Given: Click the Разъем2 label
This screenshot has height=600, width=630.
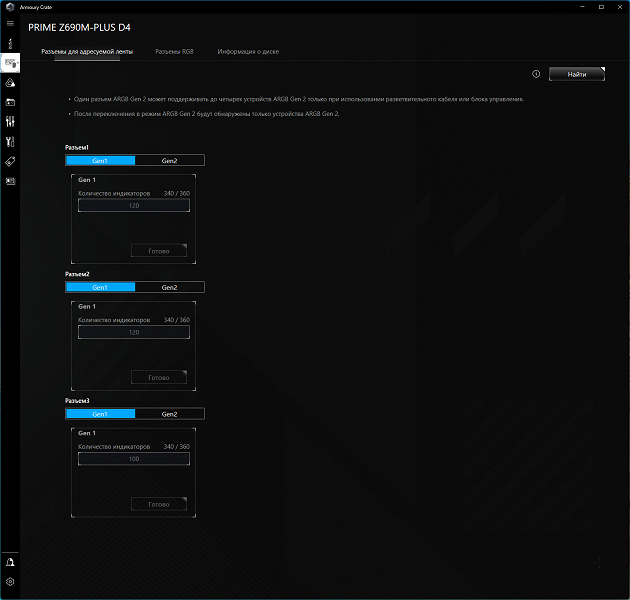Looking at the screenshot, I should coord(77,274).
